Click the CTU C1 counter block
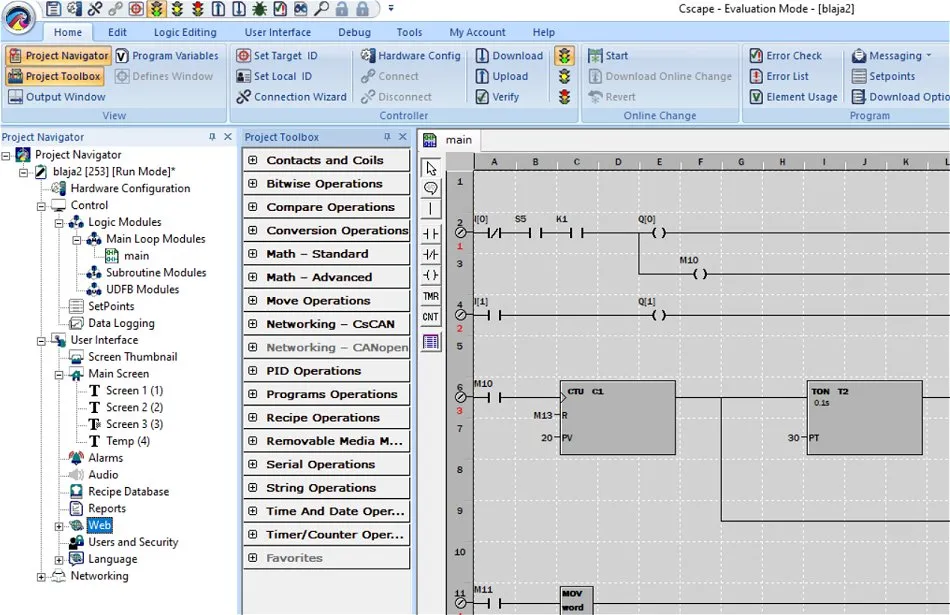 pos(617,417)
